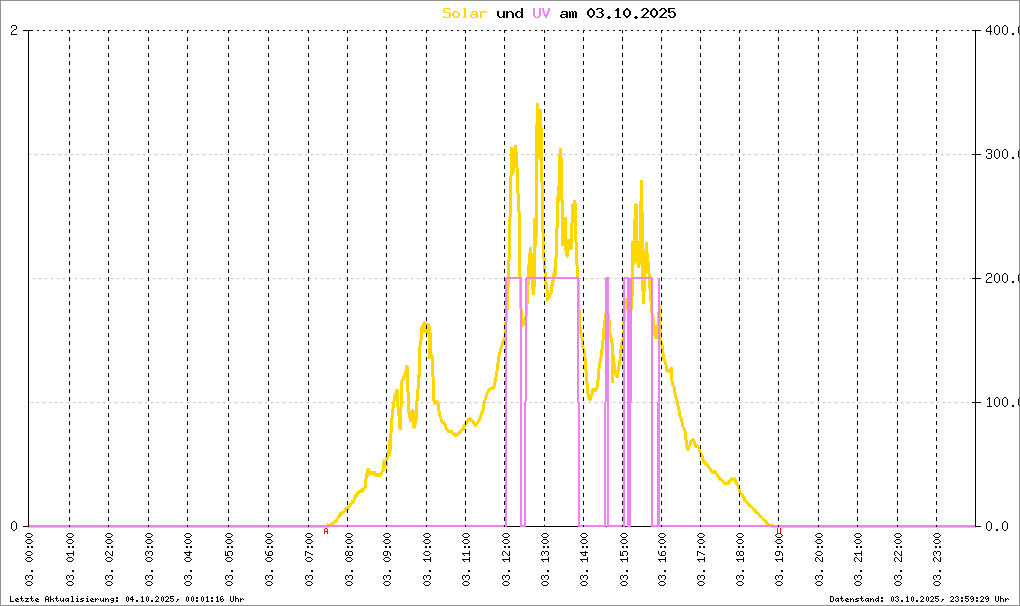Click the "Datenstand" timestamp in footer
1020x606 pixels.
[x=919, y=598]
